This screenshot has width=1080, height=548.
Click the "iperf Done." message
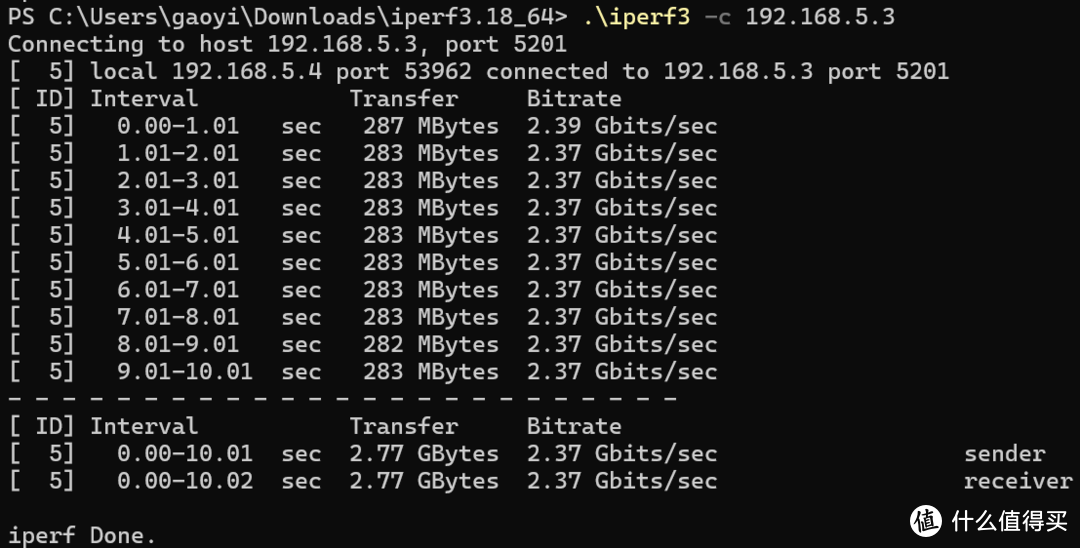coord(82,535)
